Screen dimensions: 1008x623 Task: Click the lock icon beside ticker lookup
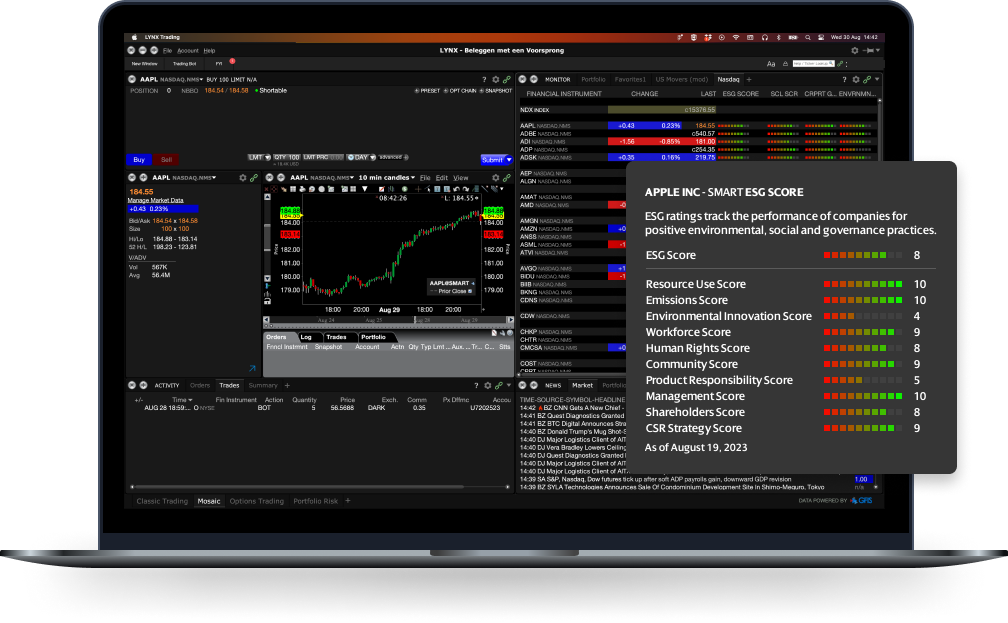click(785, 64)
